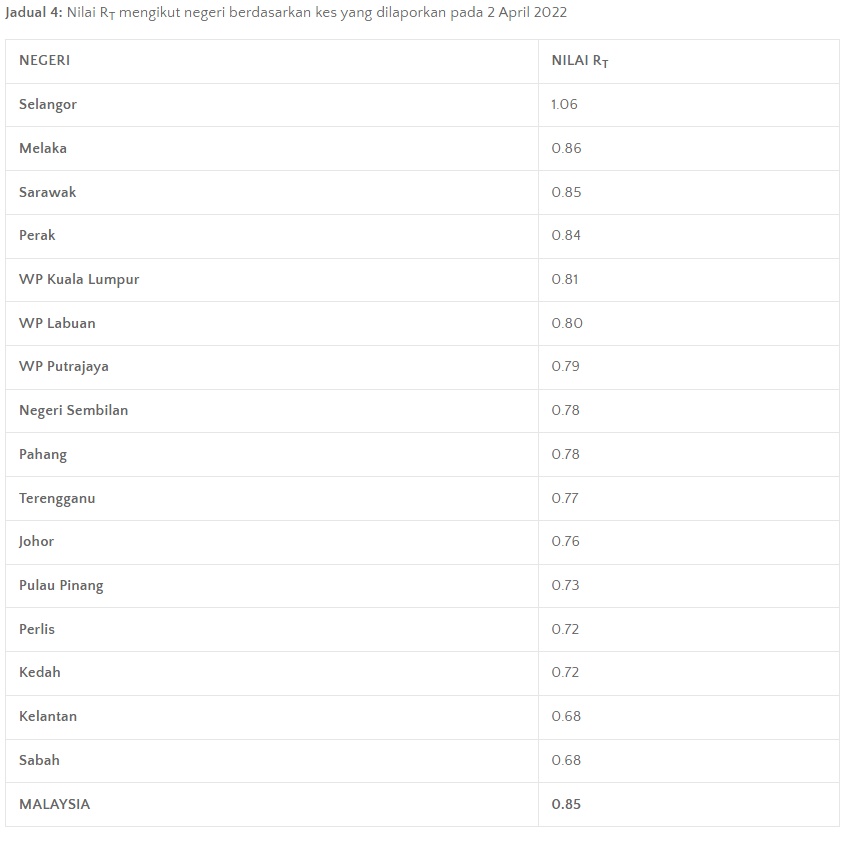Click Kelantan's RT value 0.68
Viewport: 845px width, 848px height.
click(566, 717)
